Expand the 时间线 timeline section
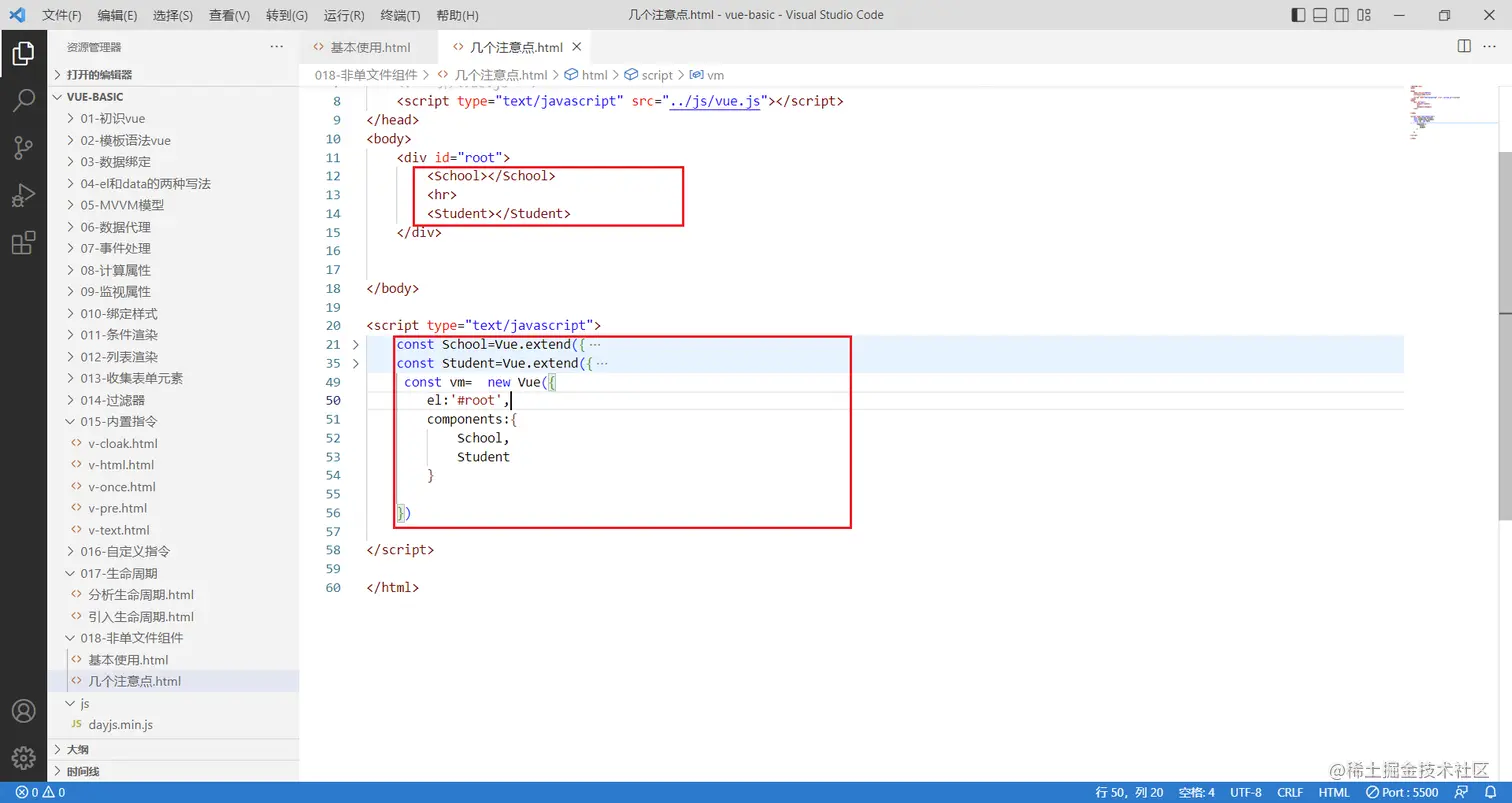 point(175,772)
